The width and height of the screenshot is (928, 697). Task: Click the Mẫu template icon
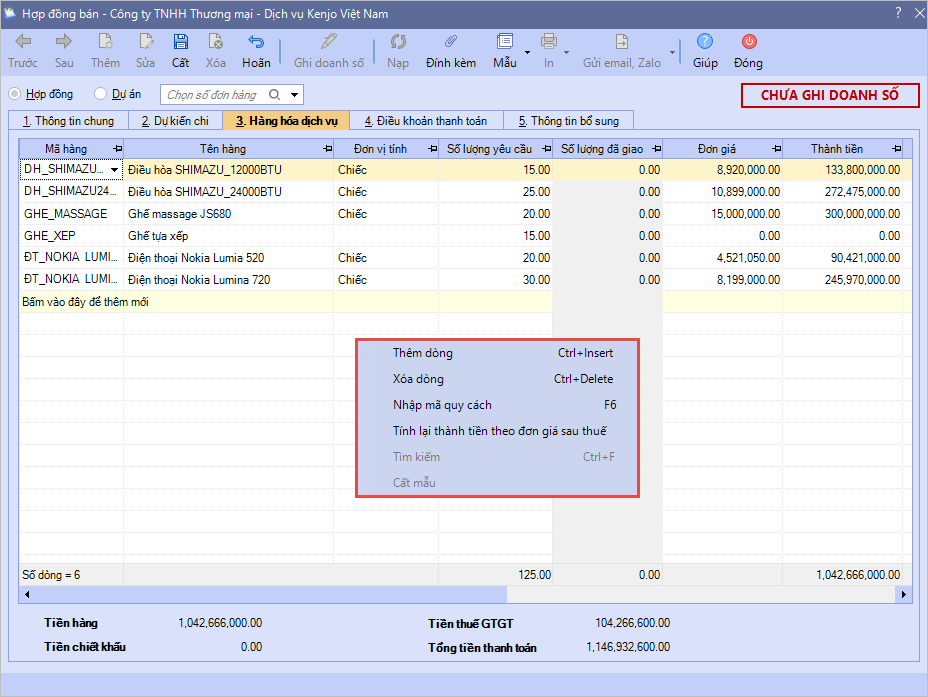pos(505,42)
